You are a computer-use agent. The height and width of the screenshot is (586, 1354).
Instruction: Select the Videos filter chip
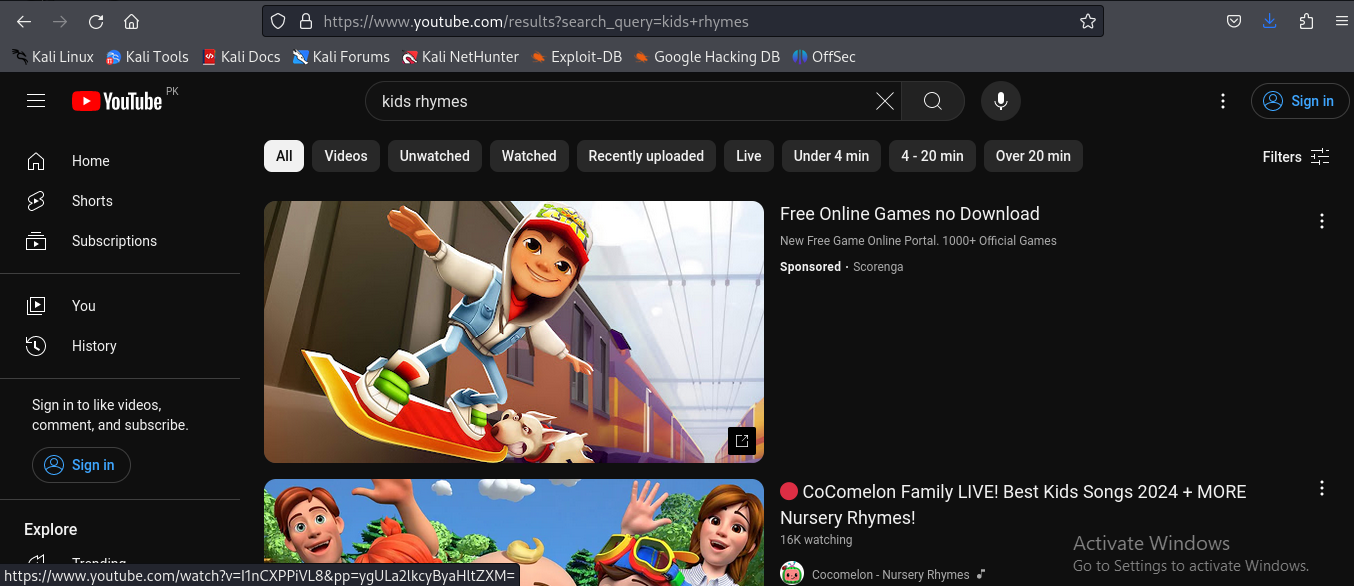(346, 156)
